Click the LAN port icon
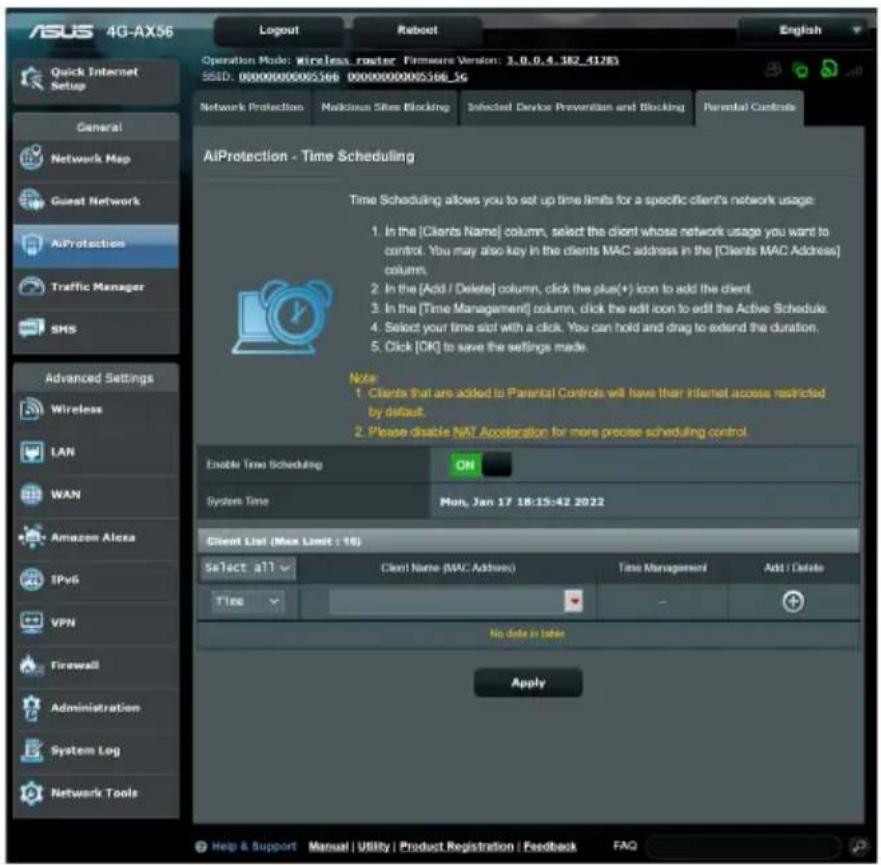Image resolution: width=881 pixels, height=865 pixels. (31, 452)
